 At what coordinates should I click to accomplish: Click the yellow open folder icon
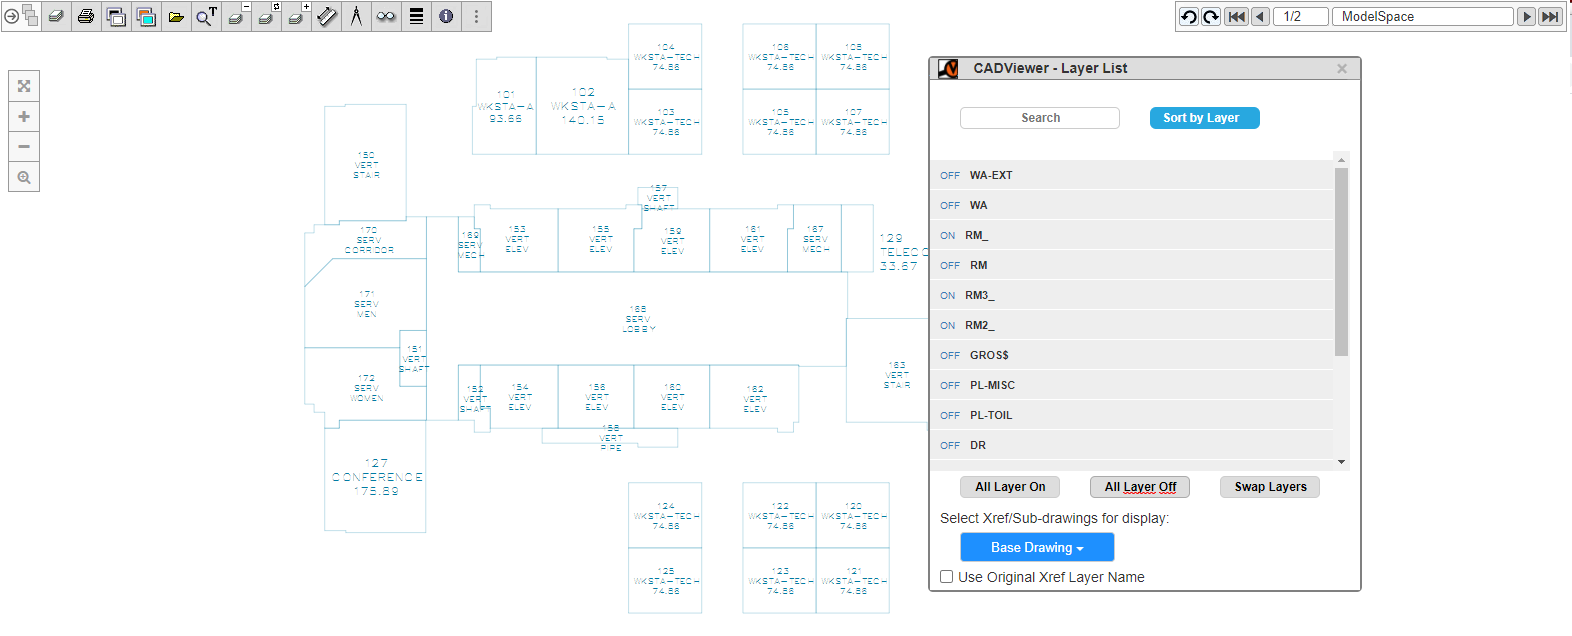[176, 17]
